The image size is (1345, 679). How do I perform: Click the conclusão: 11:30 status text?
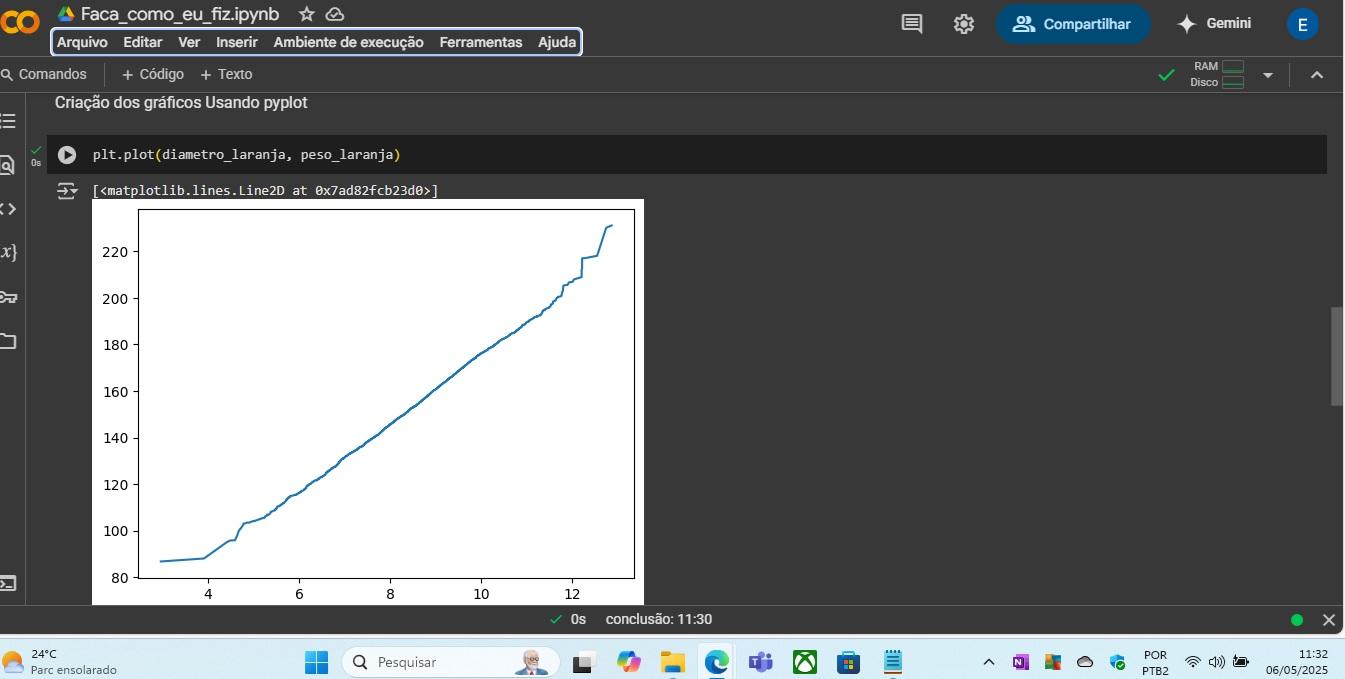pos(659,619)
